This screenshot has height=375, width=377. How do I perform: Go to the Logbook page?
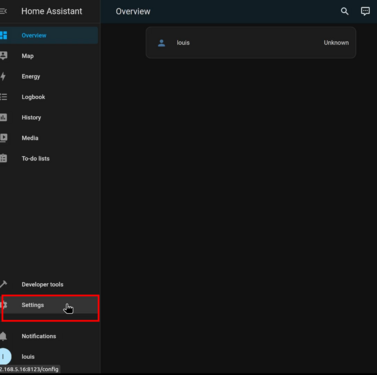click(x=49, y=97)
